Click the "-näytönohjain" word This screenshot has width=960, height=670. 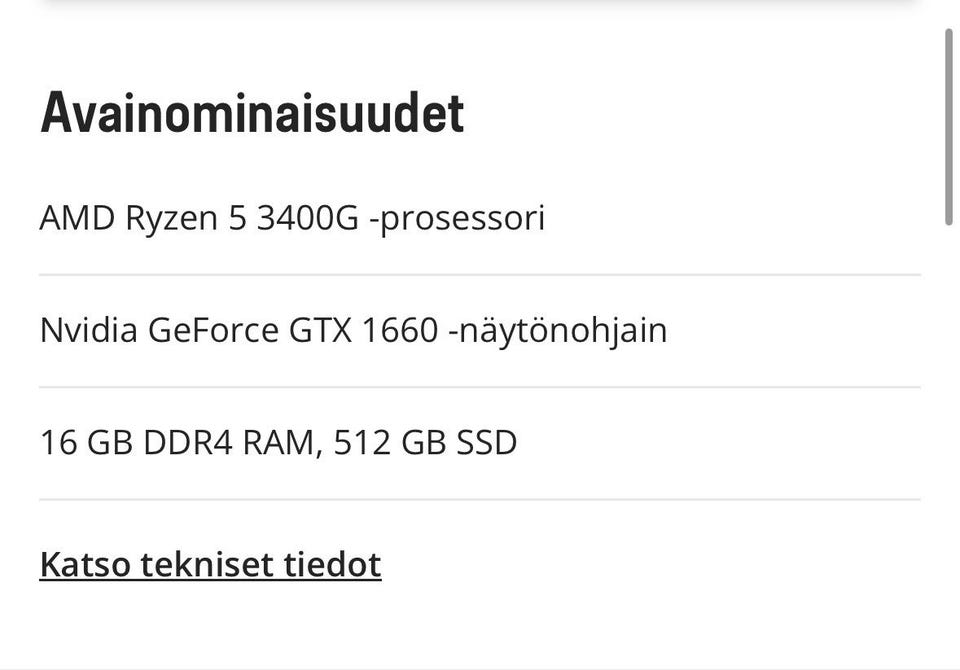pyautogui.click(x=557, y=330)
